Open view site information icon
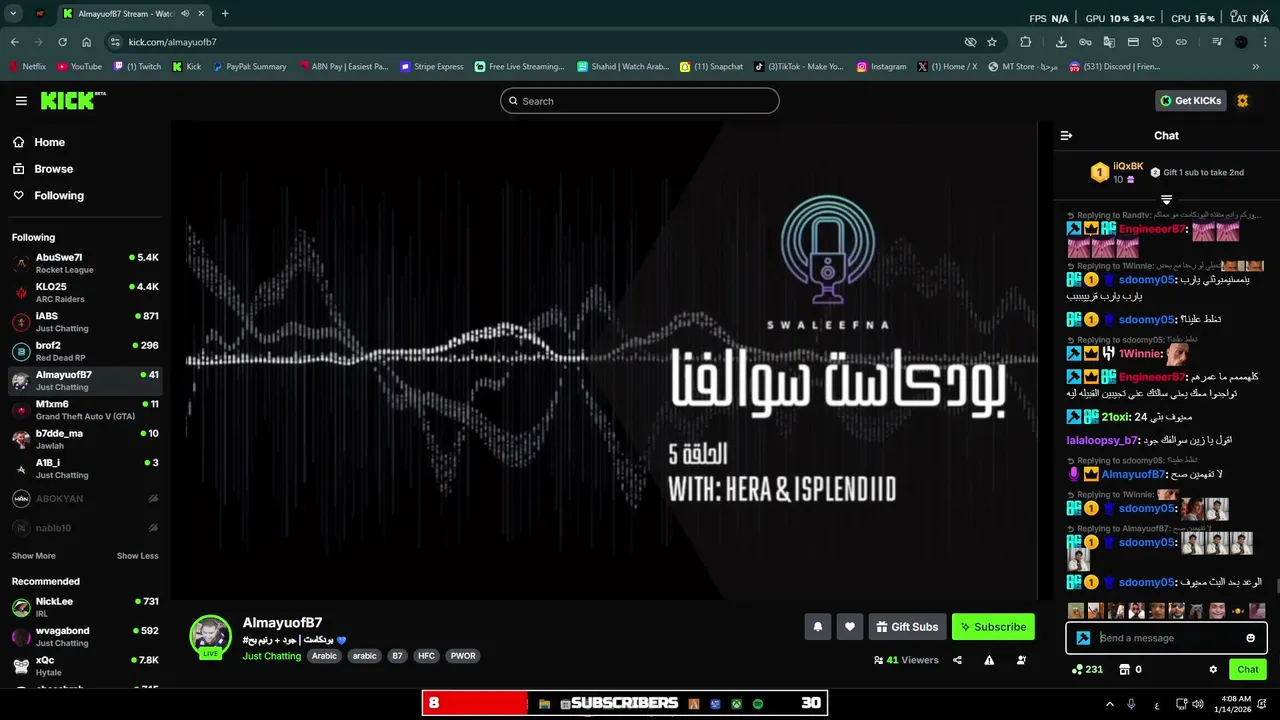Viewport: 1280px width, 720px height. (x=115, y=42)
